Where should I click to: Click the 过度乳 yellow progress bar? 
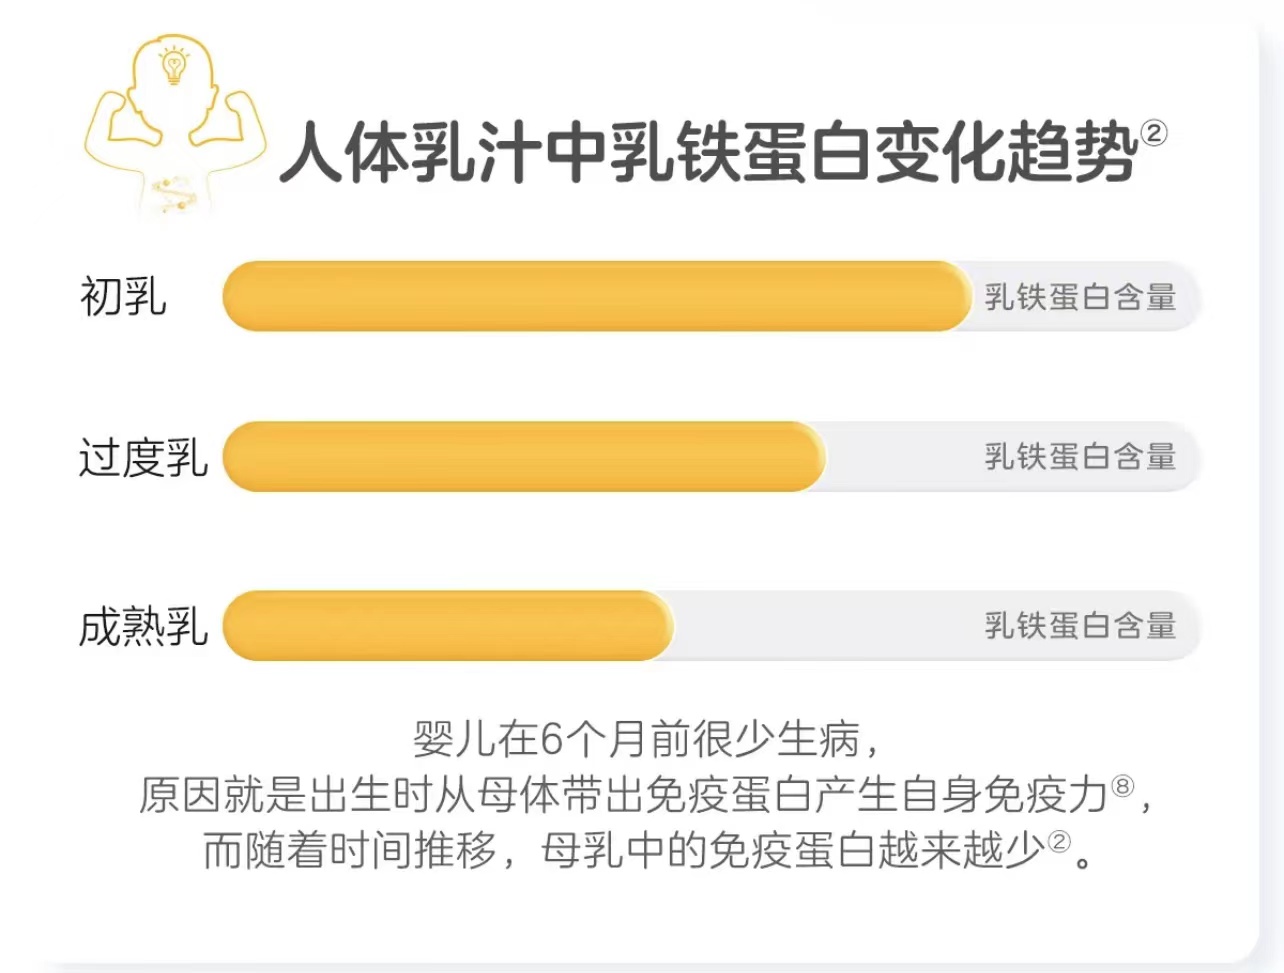(x=524, y=457)
